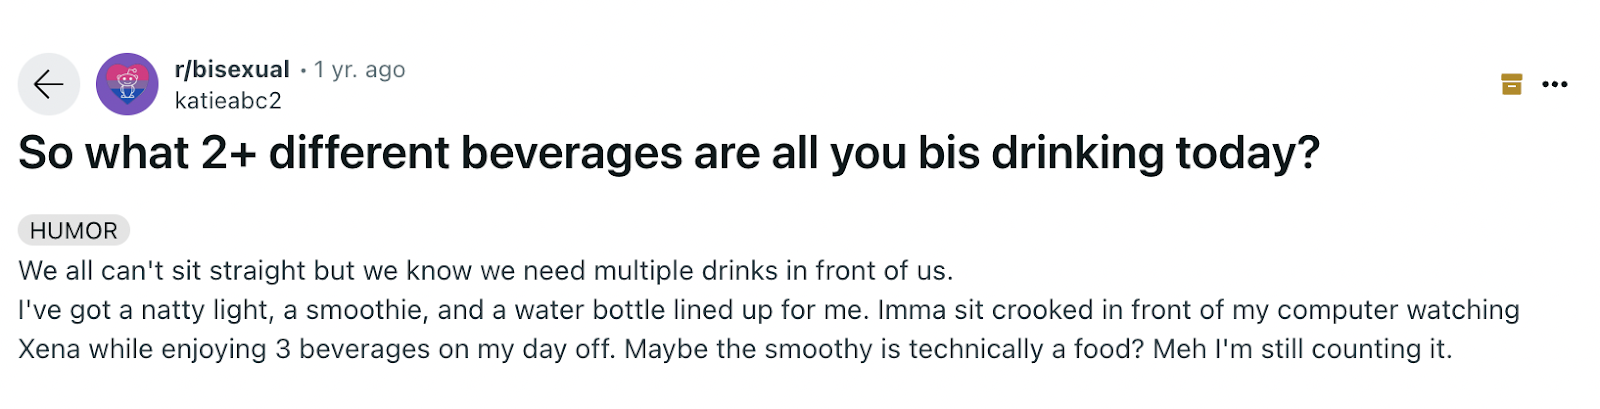
Task: Click the "Meh I'm still counting it." sentence
Action: click(1302, 349)
